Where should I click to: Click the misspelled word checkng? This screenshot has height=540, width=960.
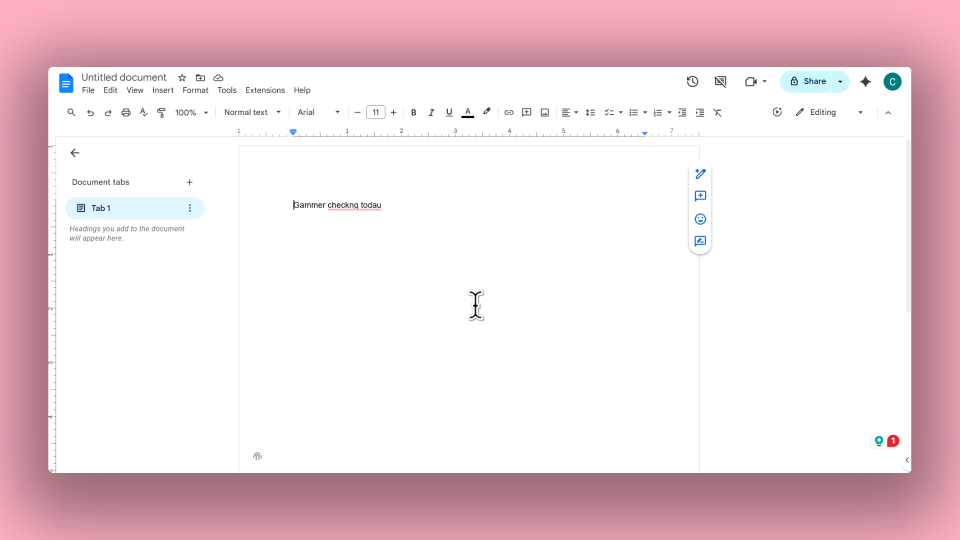click(x=343, y=205)
